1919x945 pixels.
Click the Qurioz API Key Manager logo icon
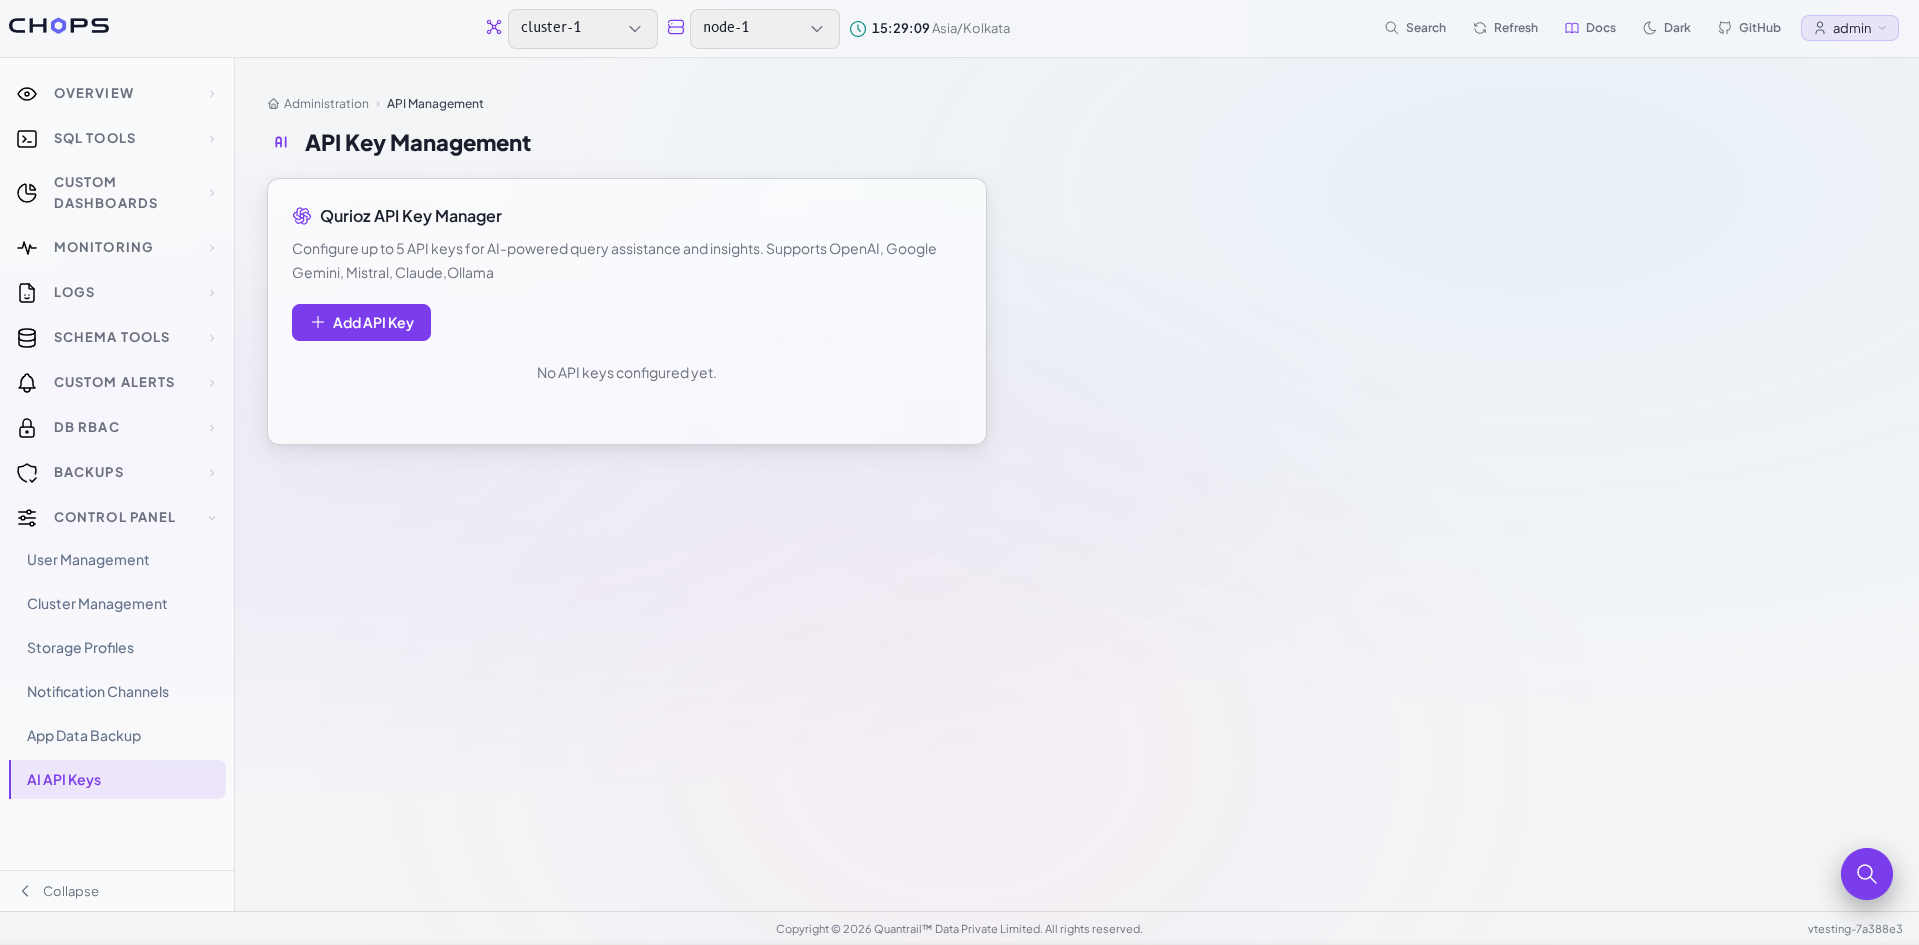[302, 216]
